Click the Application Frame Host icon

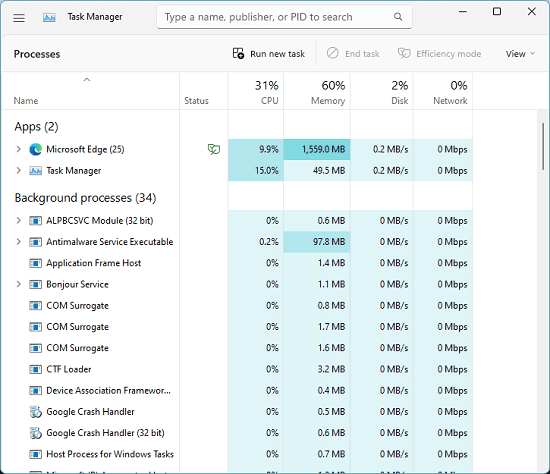[x=35, y=263]
